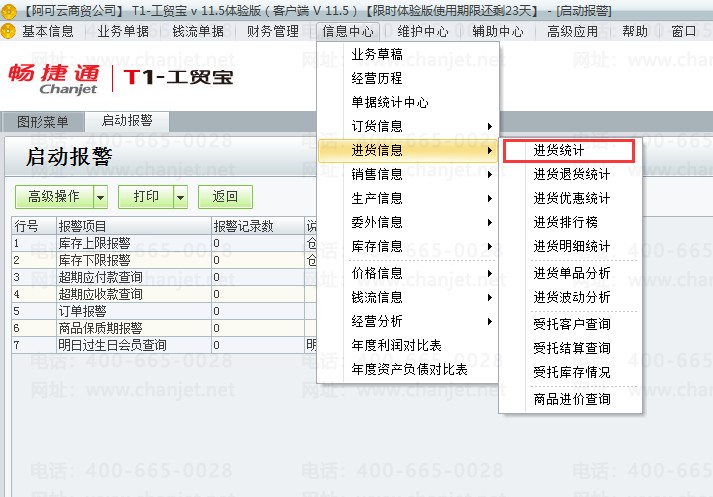Click the Chanjet T1-工贸宝 logo
The image size is (713, 497).
point(121,79)
